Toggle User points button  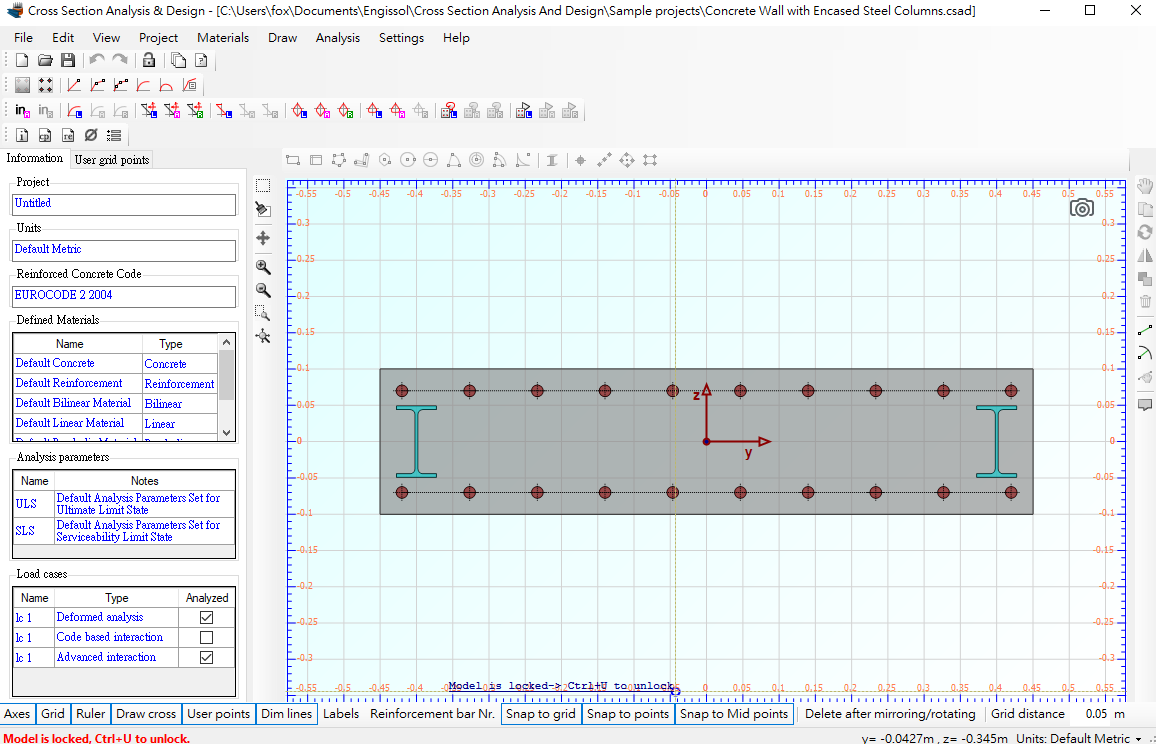click(x=218, y=714)
